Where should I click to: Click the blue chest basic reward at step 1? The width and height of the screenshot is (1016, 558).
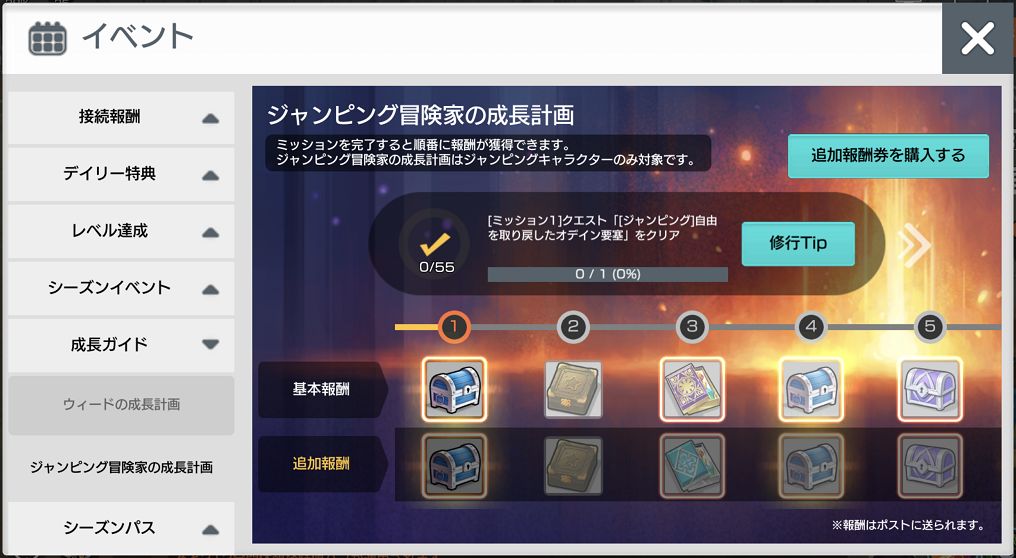tap(454, 389)
